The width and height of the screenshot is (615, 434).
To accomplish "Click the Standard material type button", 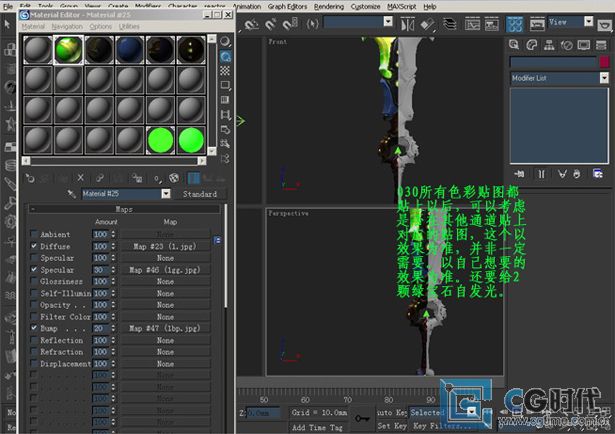I will (x=200, y=194).
